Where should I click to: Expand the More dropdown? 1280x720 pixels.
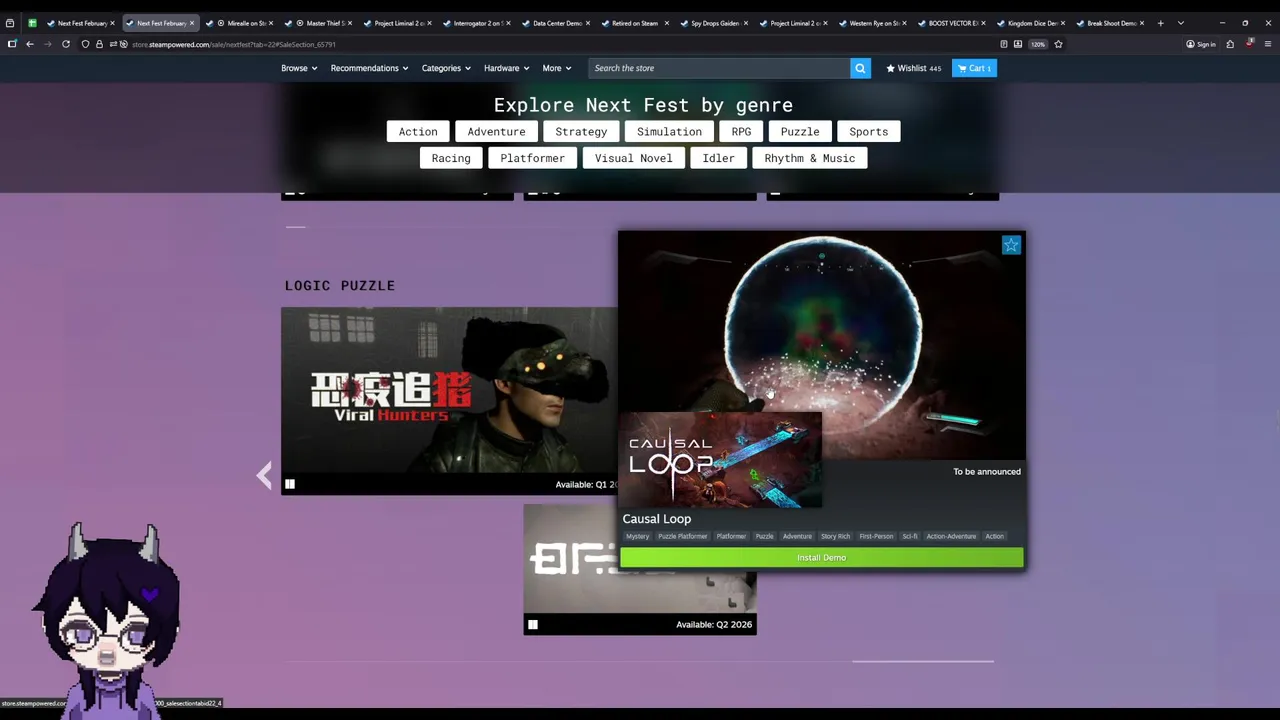pos(557,68)
